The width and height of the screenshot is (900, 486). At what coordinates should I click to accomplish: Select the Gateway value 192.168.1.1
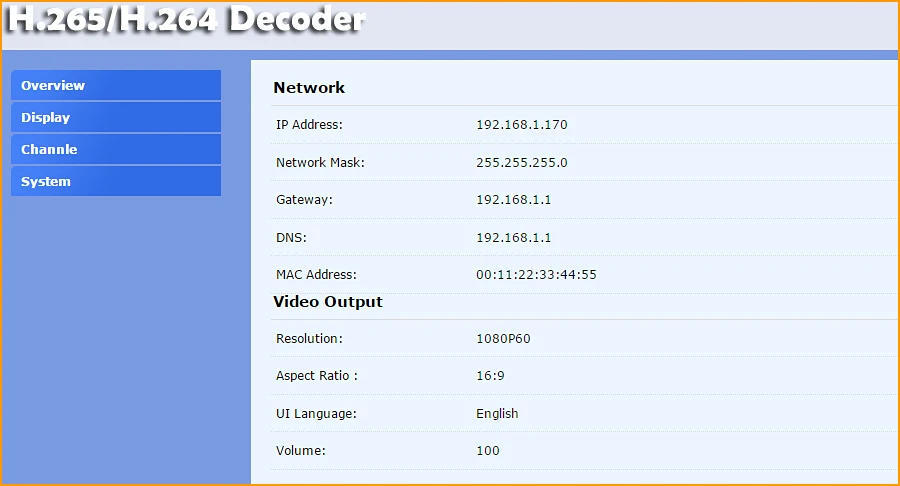[513, 200]
